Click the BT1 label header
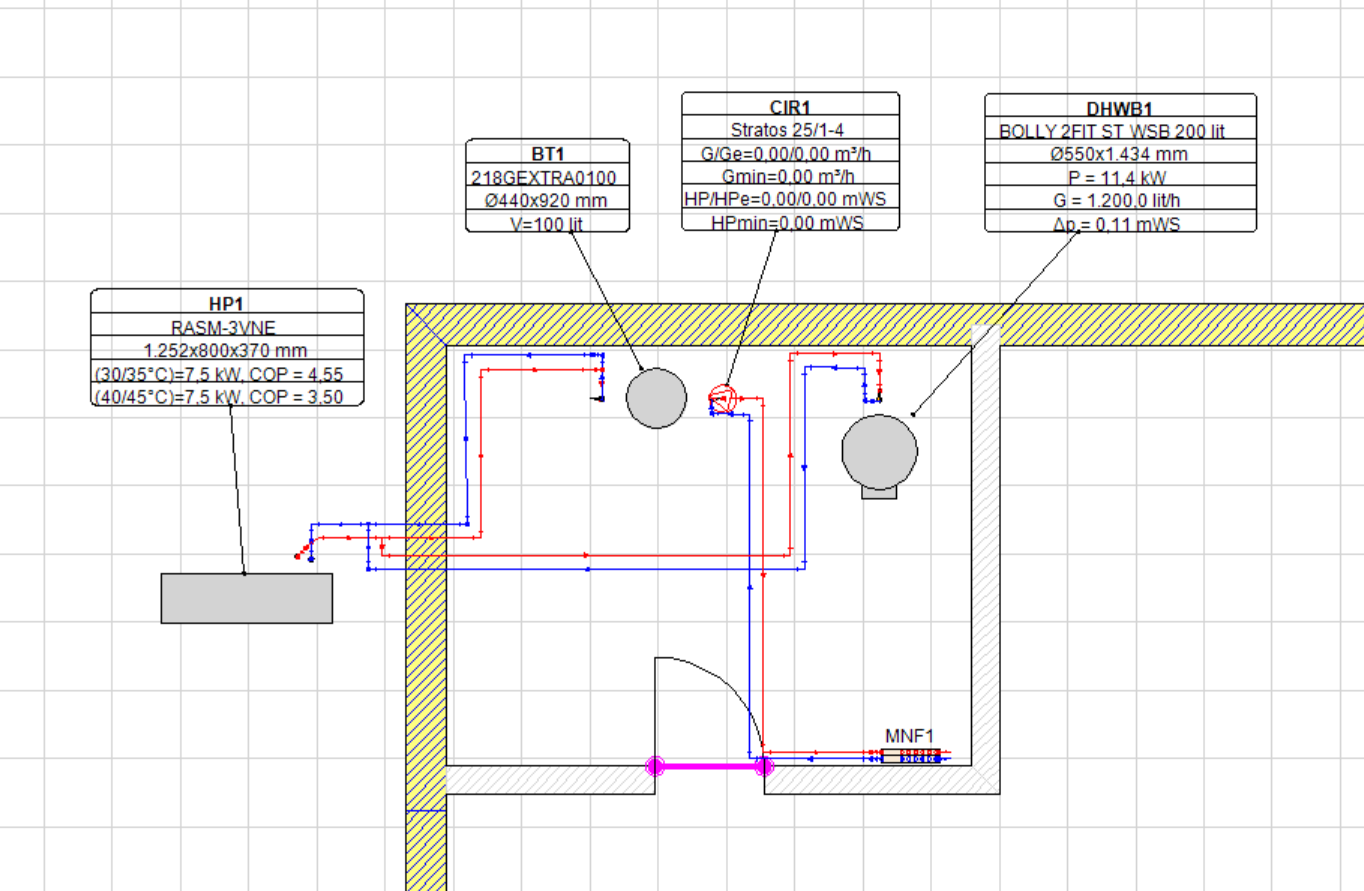The image size is (1364, 891). click(x=547, y=153)
